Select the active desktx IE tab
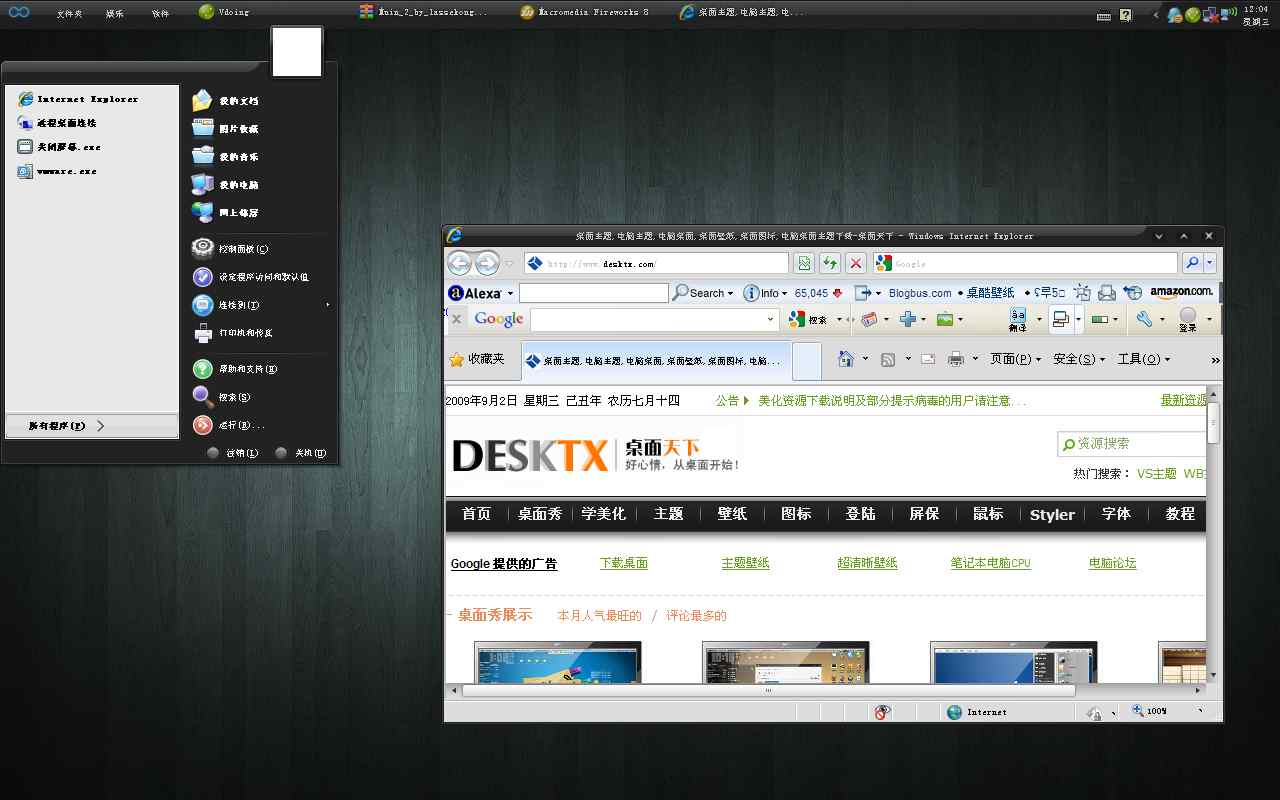 tap(655, 360)
